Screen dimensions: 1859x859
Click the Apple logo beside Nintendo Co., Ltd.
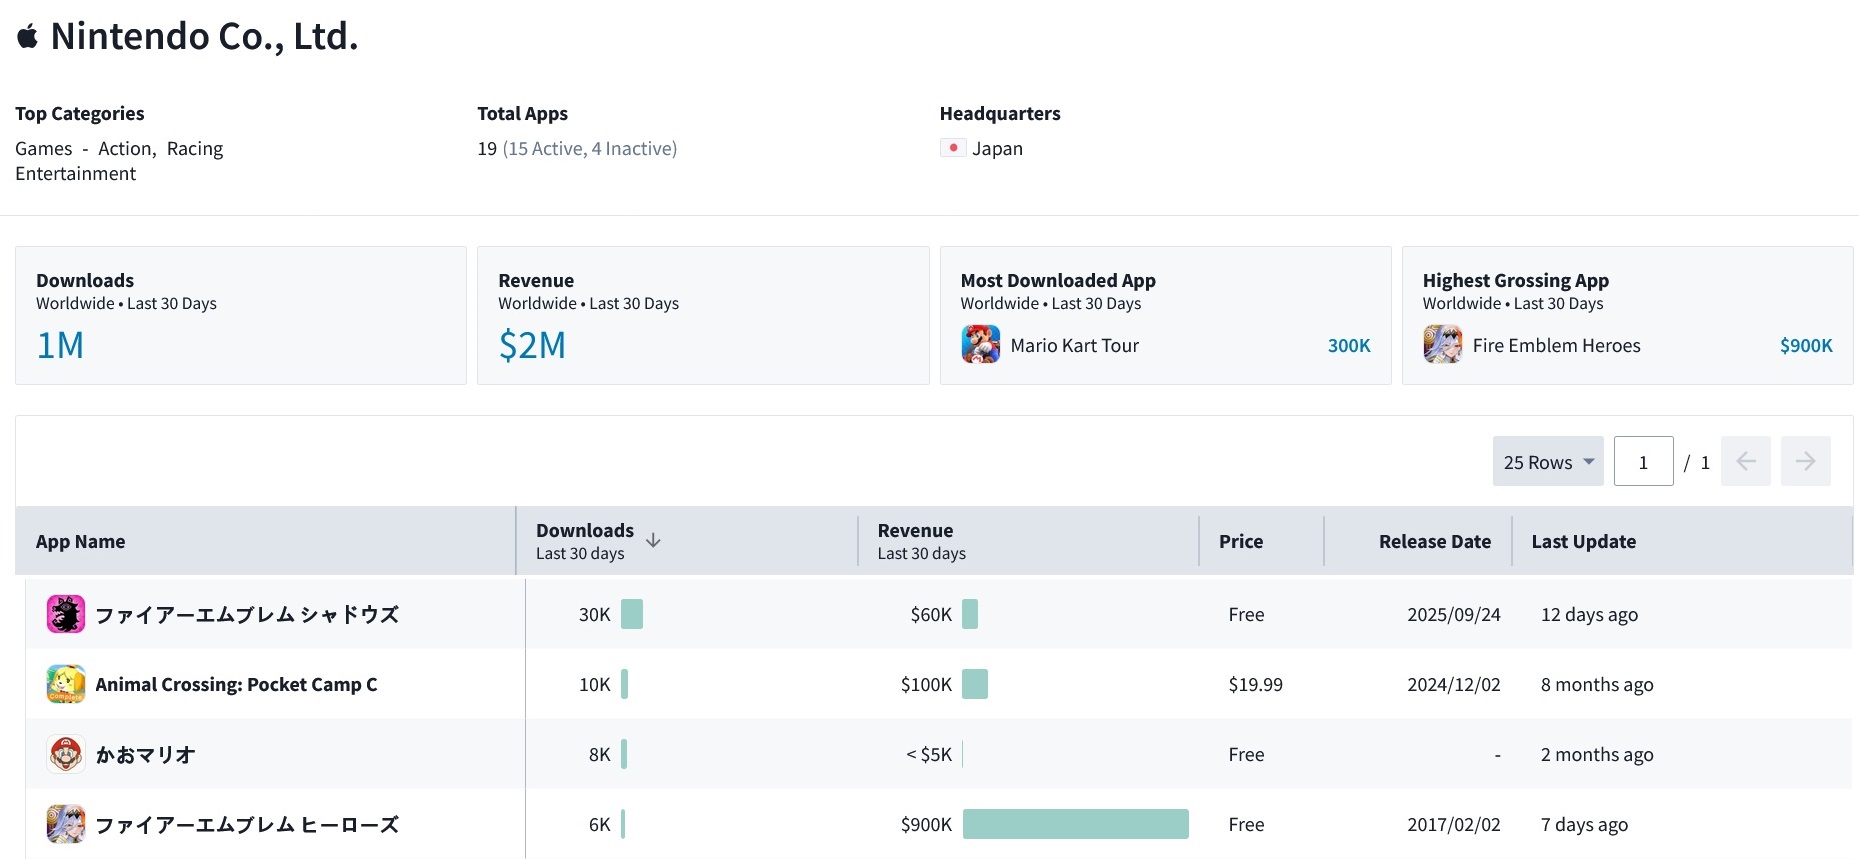point(28,37)
